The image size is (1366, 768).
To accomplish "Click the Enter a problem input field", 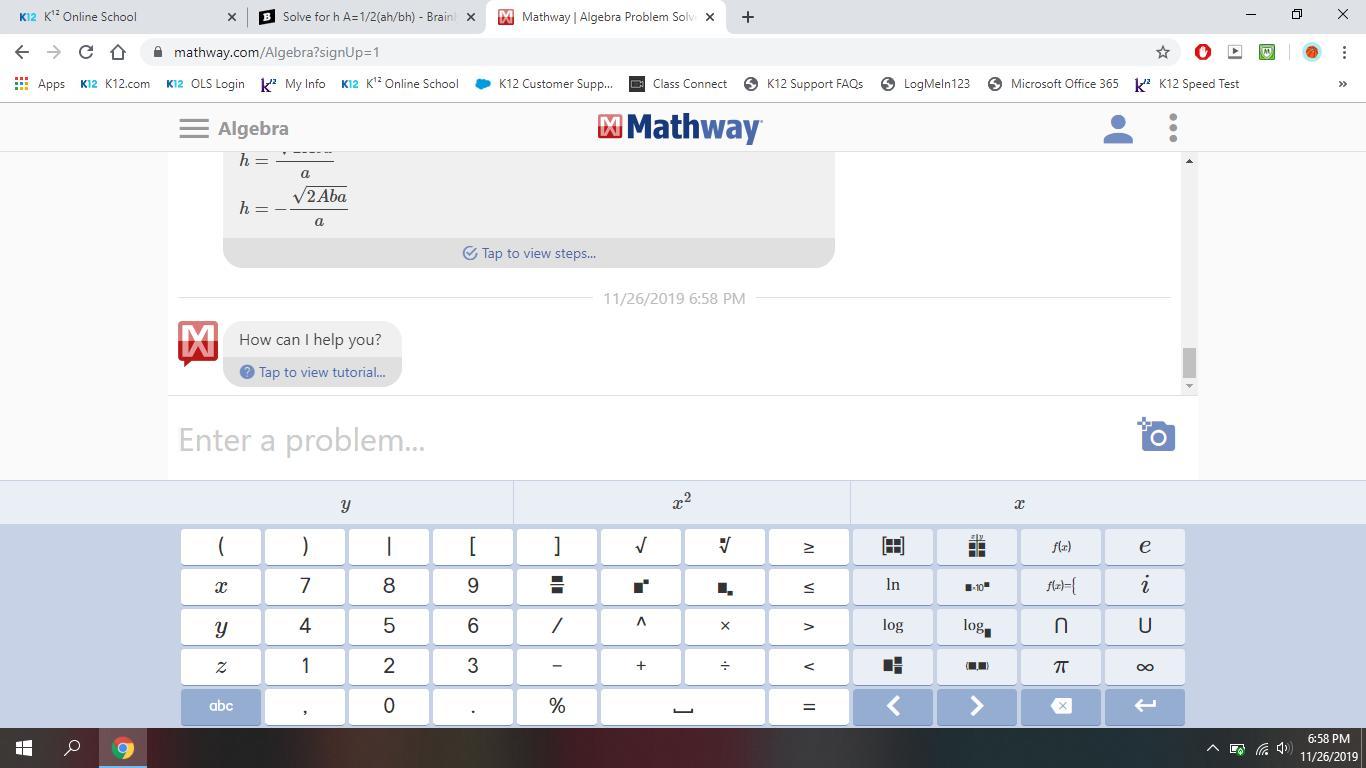I will click(x=650, y=439).
